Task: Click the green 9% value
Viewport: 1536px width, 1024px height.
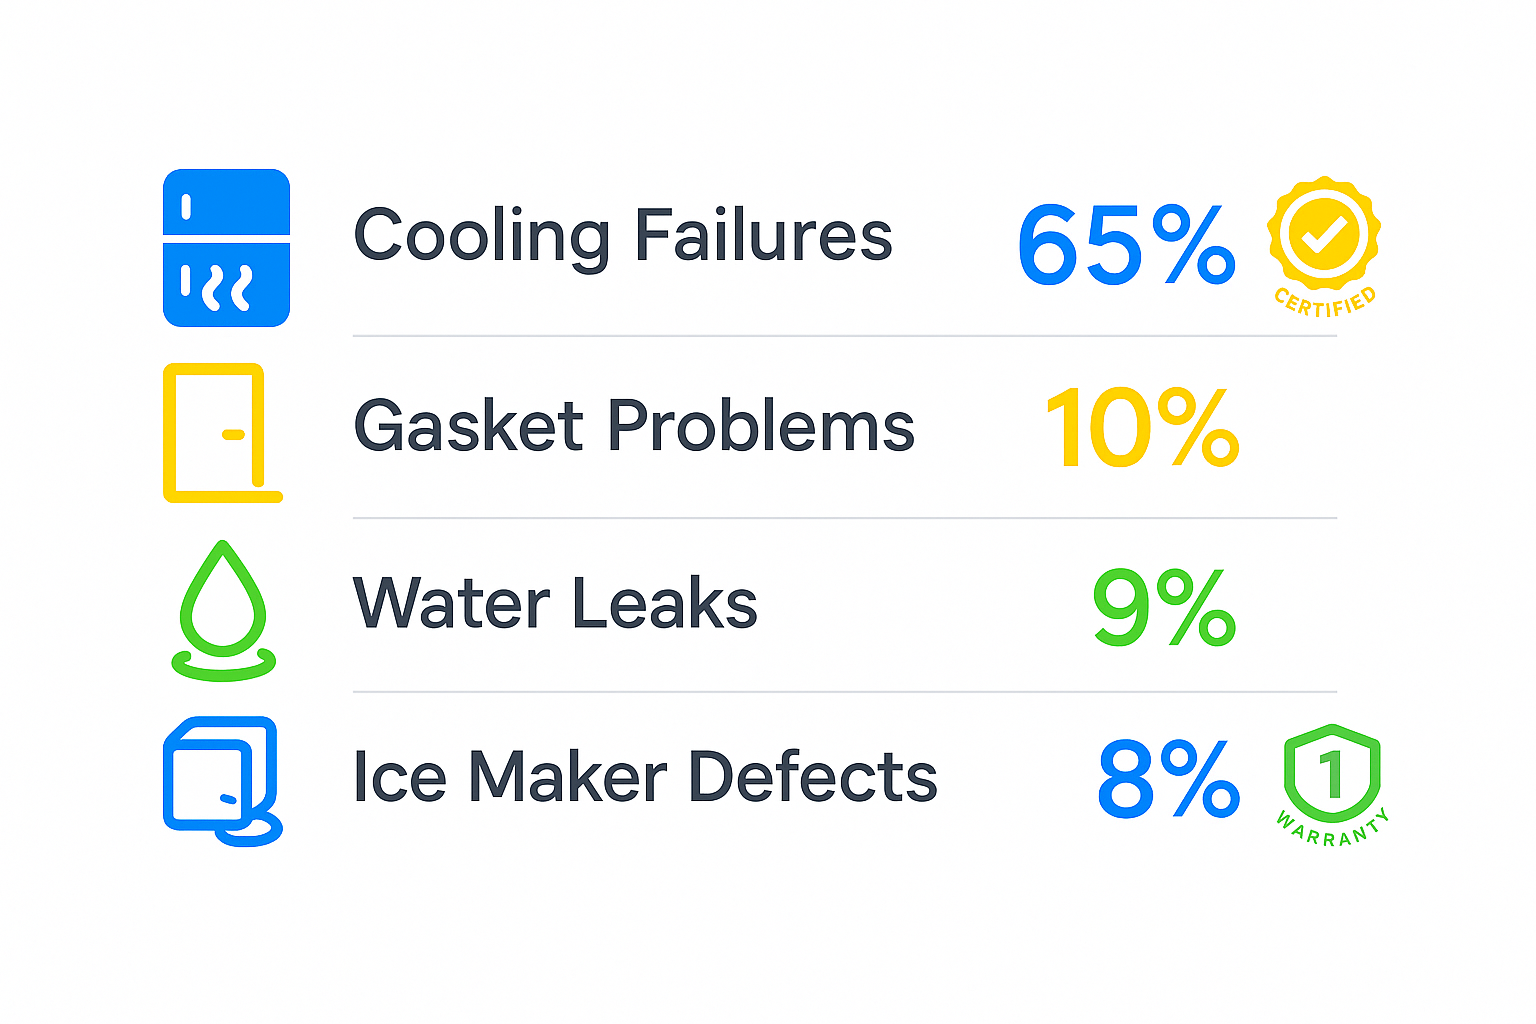Action: click(1163, 607)
